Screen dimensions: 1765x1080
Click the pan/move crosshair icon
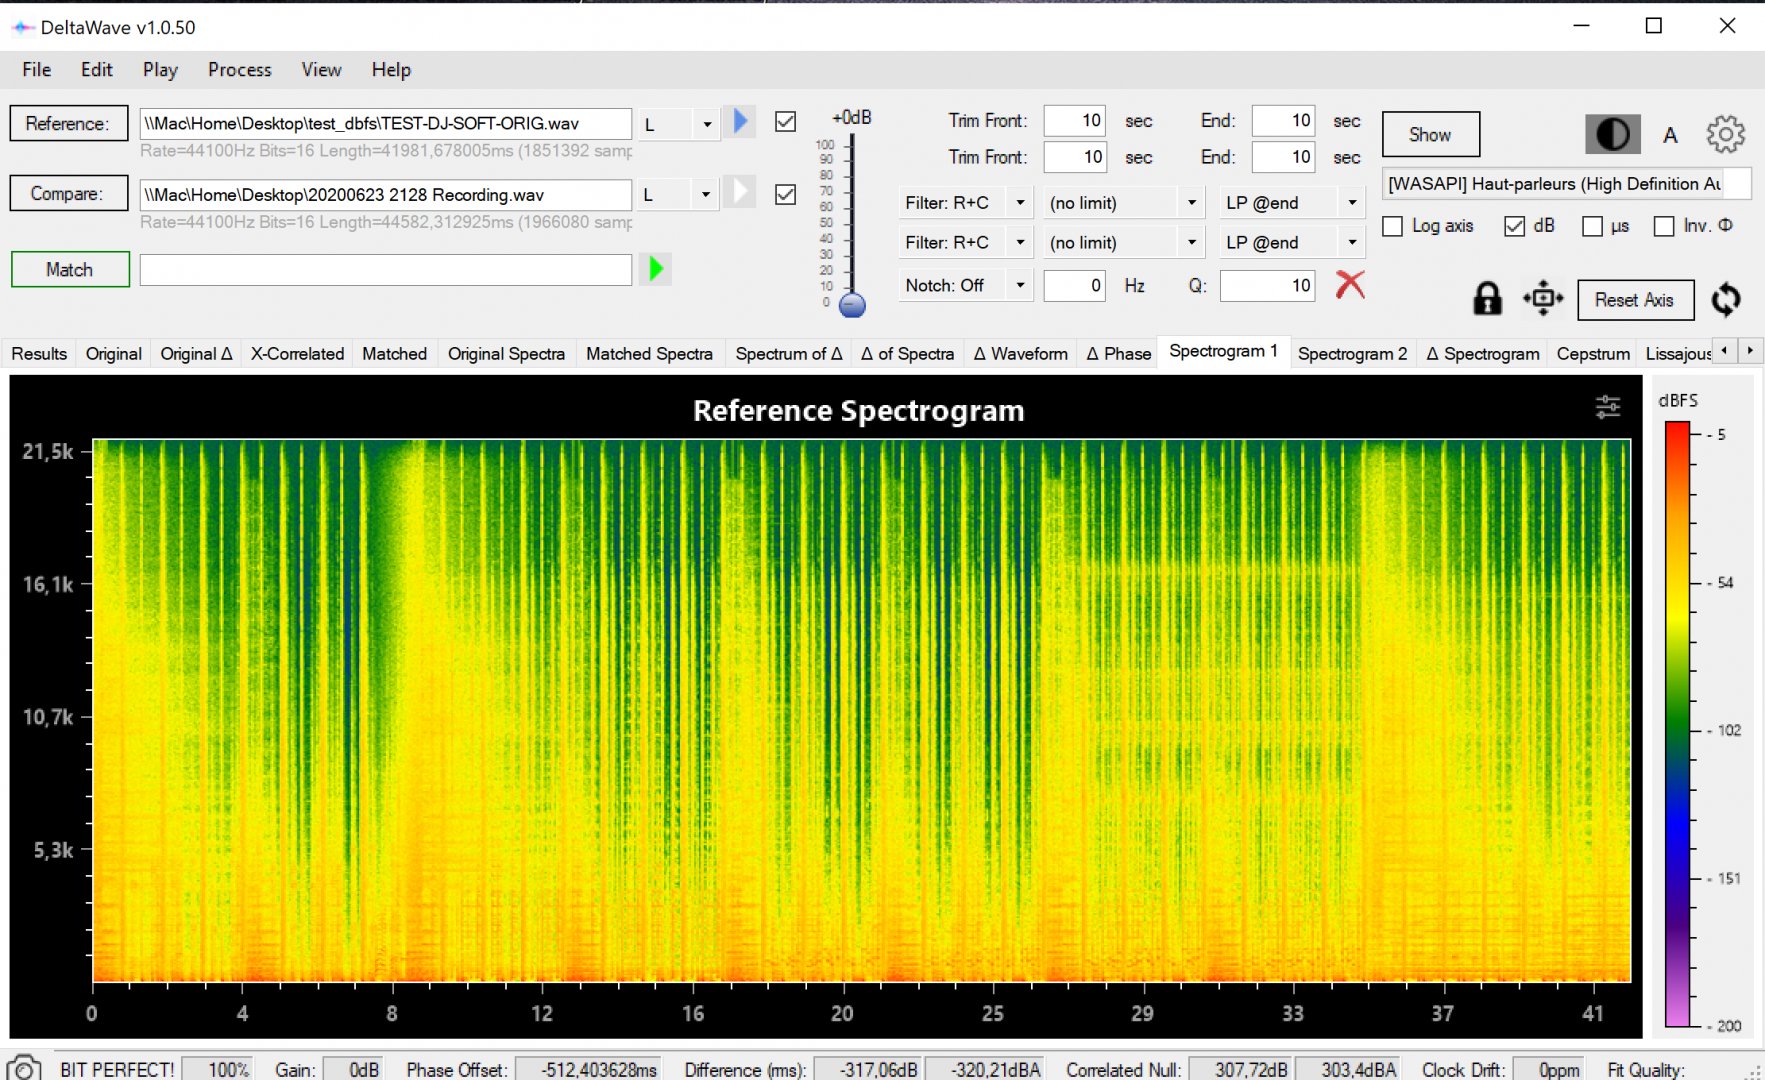coord(1542,299)
